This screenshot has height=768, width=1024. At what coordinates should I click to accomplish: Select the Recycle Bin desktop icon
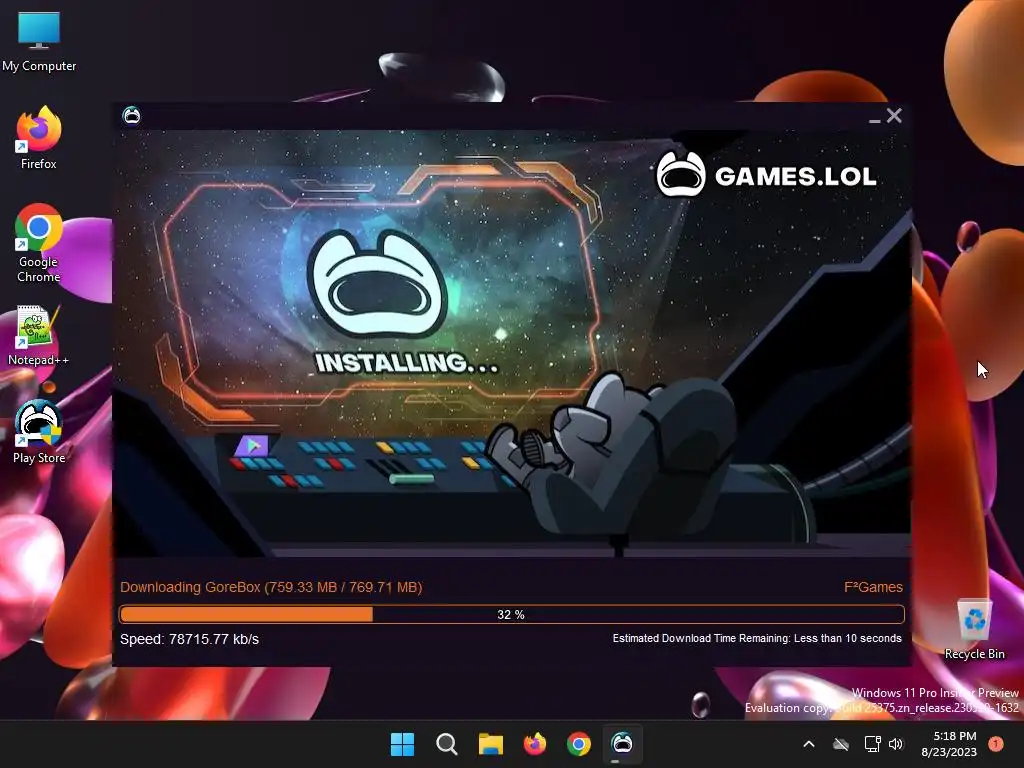(x=974, y=630)
